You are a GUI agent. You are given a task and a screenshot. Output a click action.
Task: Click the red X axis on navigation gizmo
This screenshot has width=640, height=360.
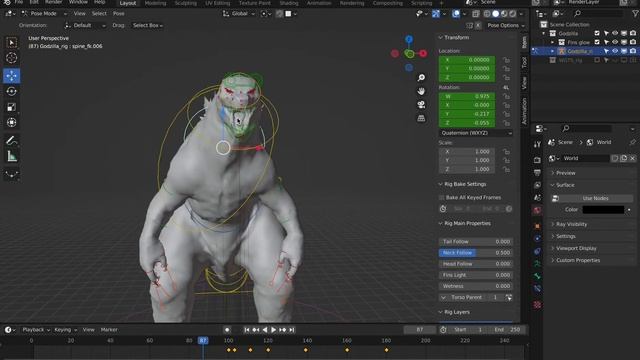pos(423,53)
